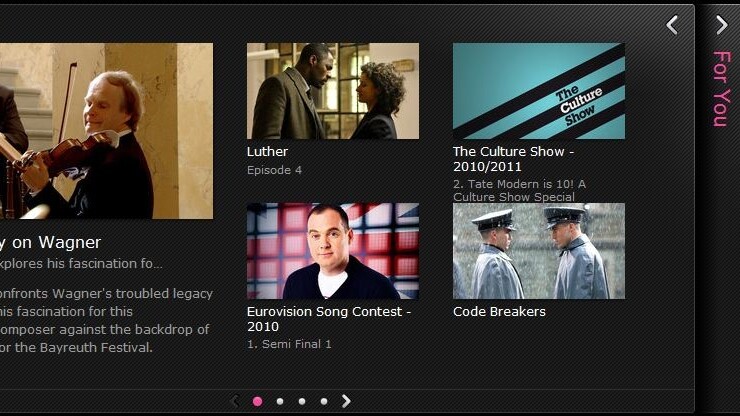Open the Code Breakers thumbnail

point(539,251)
